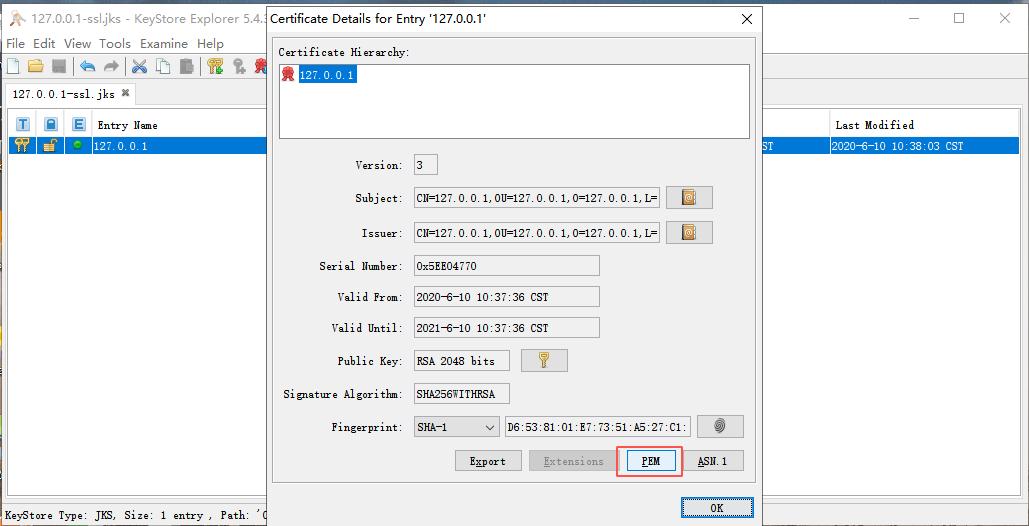Click the Export button
The width and height of the screenshot is (1029, 526).
pos(488,461)
